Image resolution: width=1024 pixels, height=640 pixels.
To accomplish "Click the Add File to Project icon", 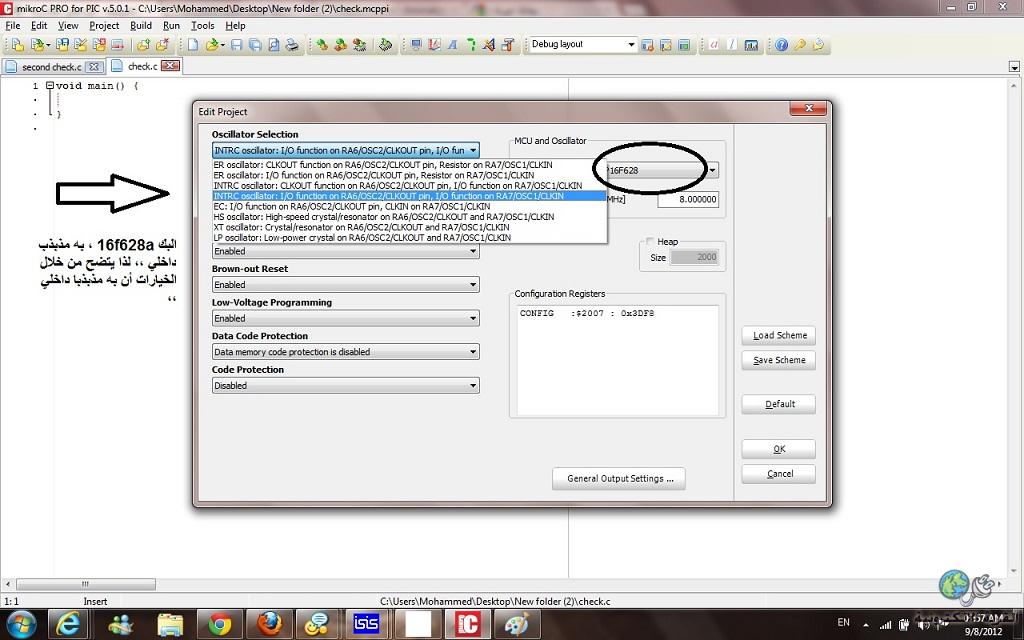I will click(x=143, y=44).
